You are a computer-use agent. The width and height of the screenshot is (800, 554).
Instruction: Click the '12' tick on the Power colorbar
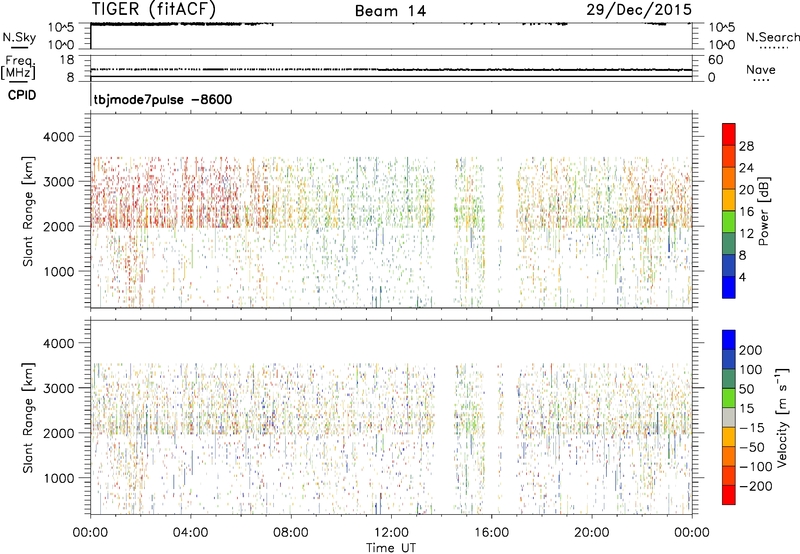click(746, 234)
